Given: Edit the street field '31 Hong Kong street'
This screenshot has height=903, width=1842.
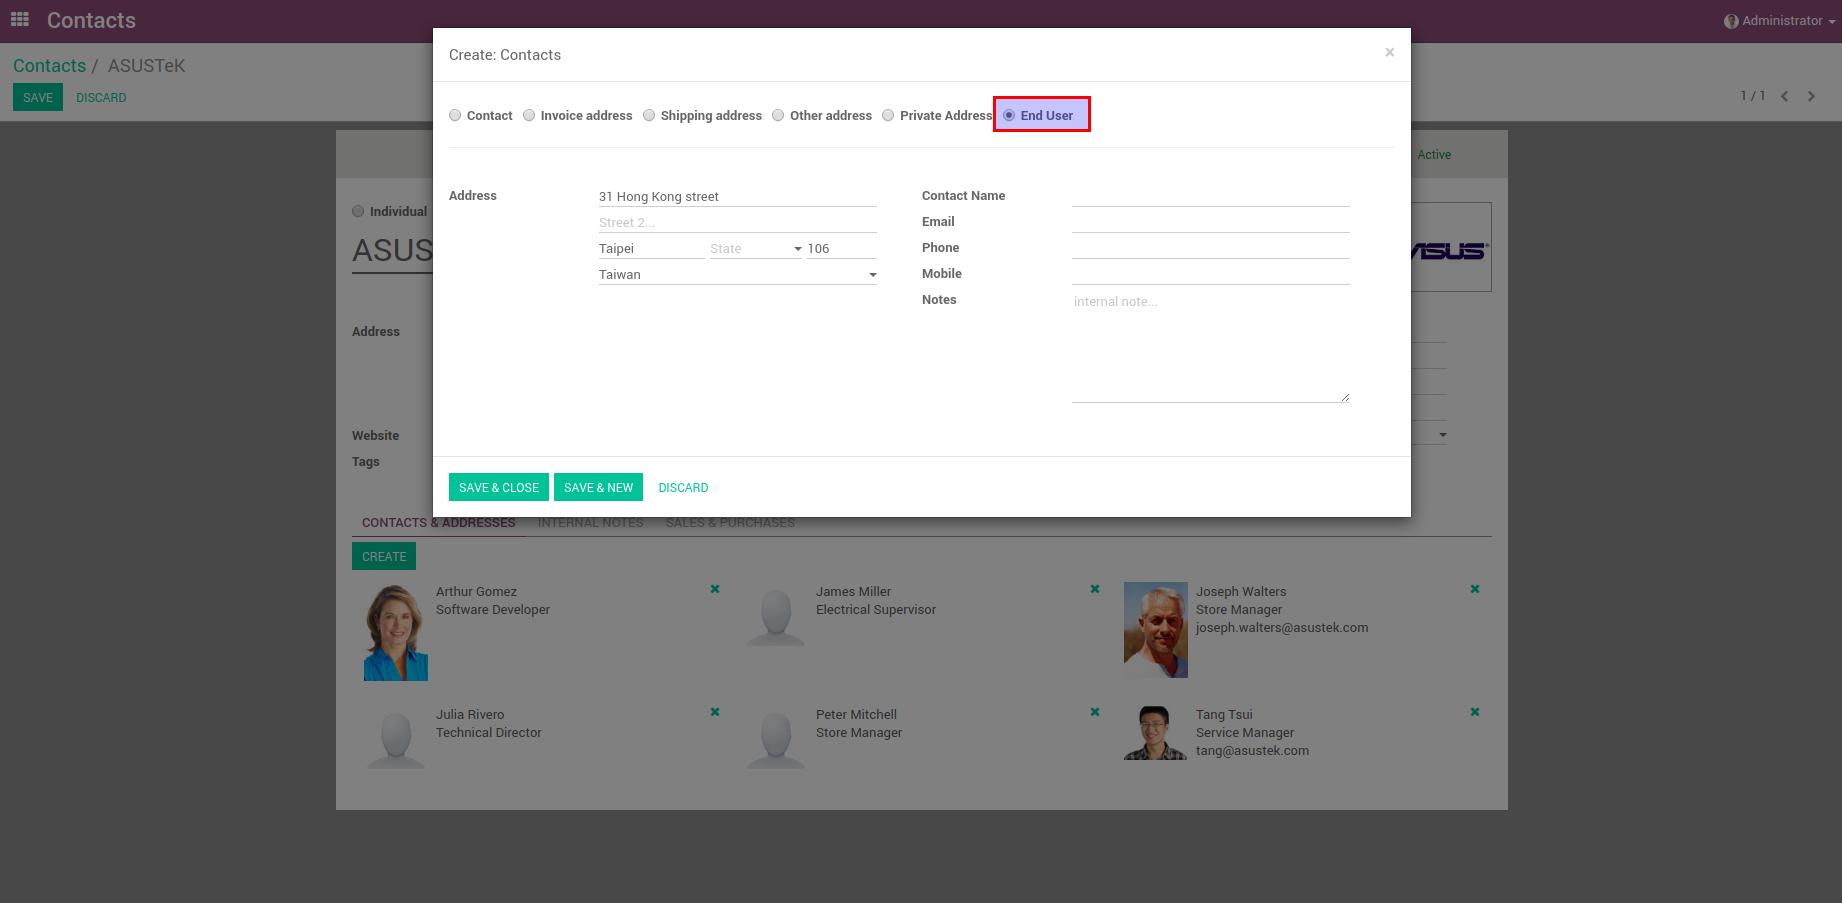Looking at the screenshot, I should coord(738,196).
